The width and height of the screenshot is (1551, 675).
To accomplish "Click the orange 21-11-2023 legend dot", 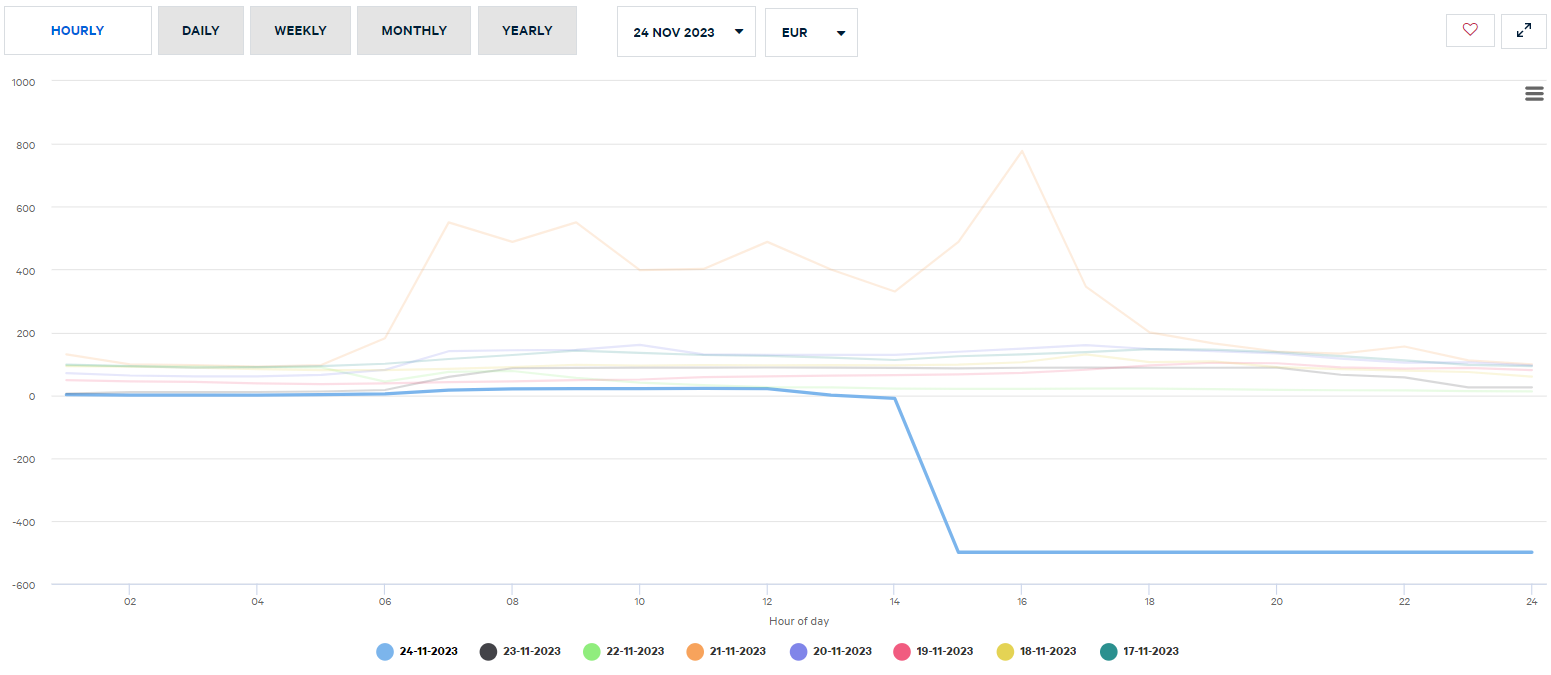I will click(x=694, y=651).
